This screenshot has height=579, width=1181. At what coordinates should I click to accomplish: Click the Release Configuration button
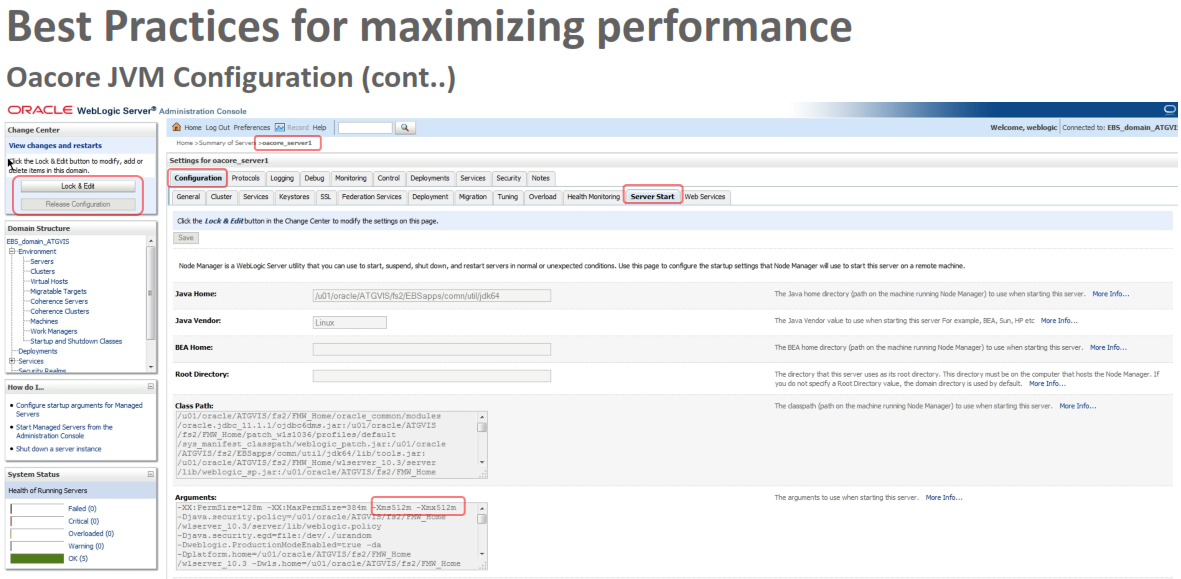click(x=78, y=204)
